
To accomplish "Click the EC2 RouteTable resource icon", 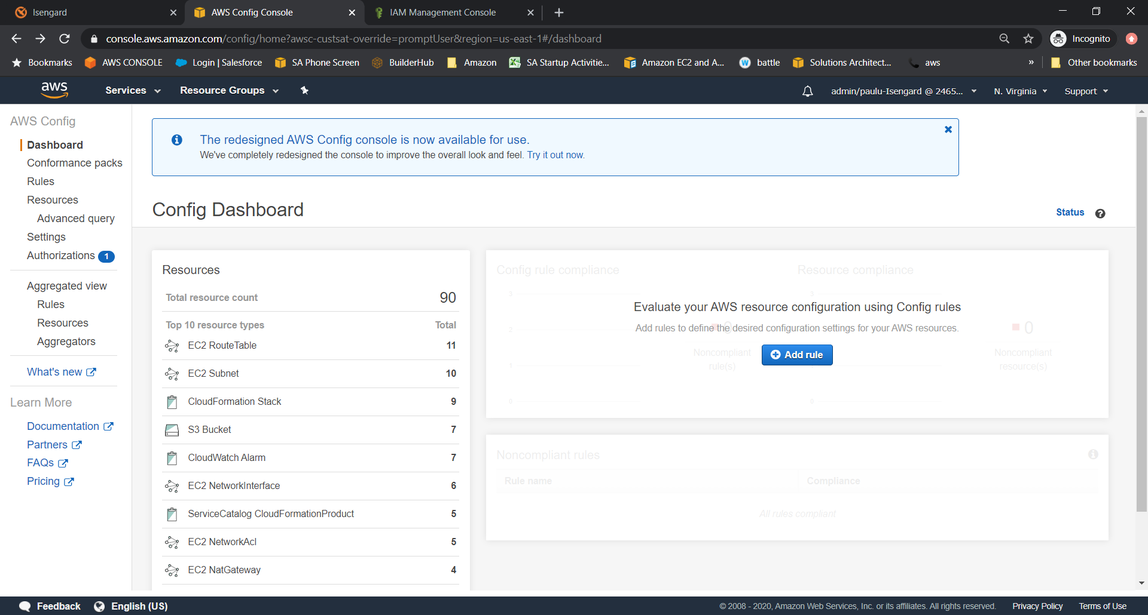I will (x=172, y=346).
